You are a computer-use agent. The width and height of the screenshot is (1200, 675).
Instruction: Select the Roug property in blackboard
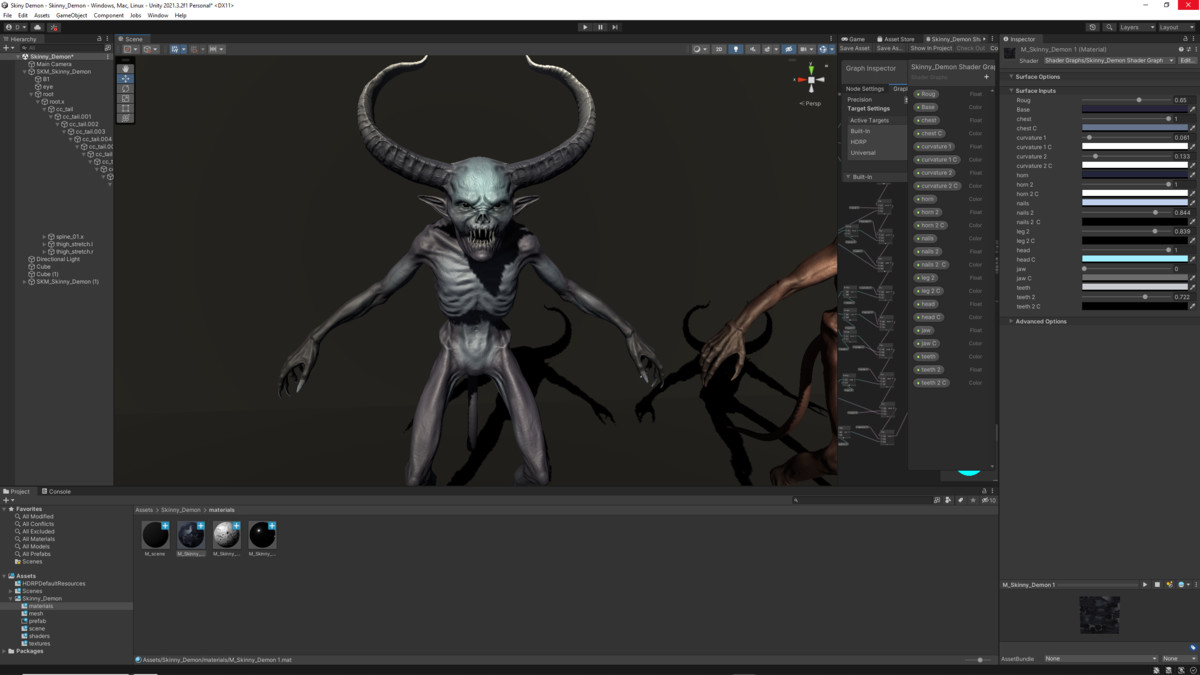coord(926,94)
